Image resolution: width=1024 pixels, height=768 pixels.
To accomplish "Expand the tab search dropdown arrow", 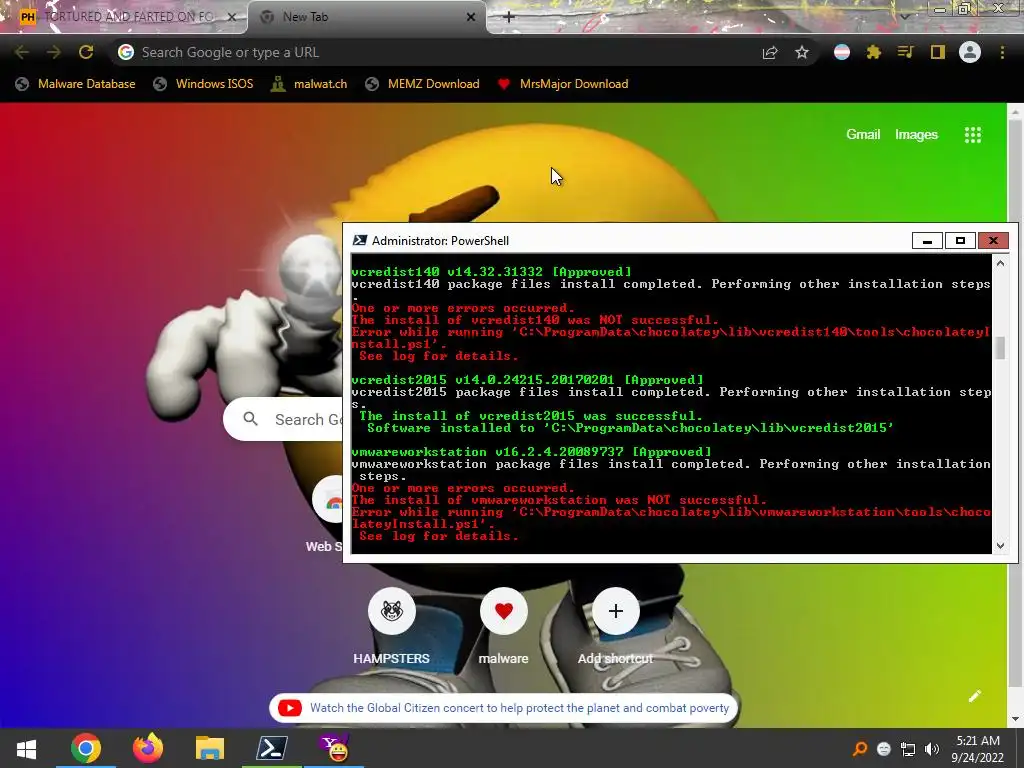I will 904,16.
